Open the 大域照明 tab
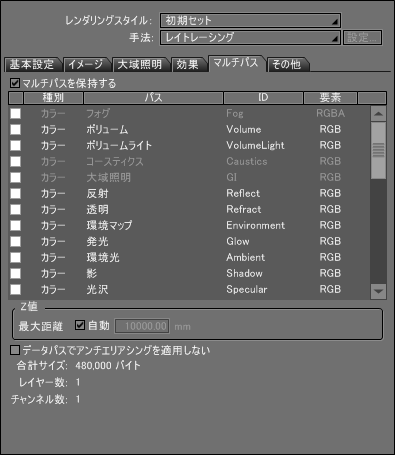The width and height of the screenshot is (395, 455). click(140, 64)
